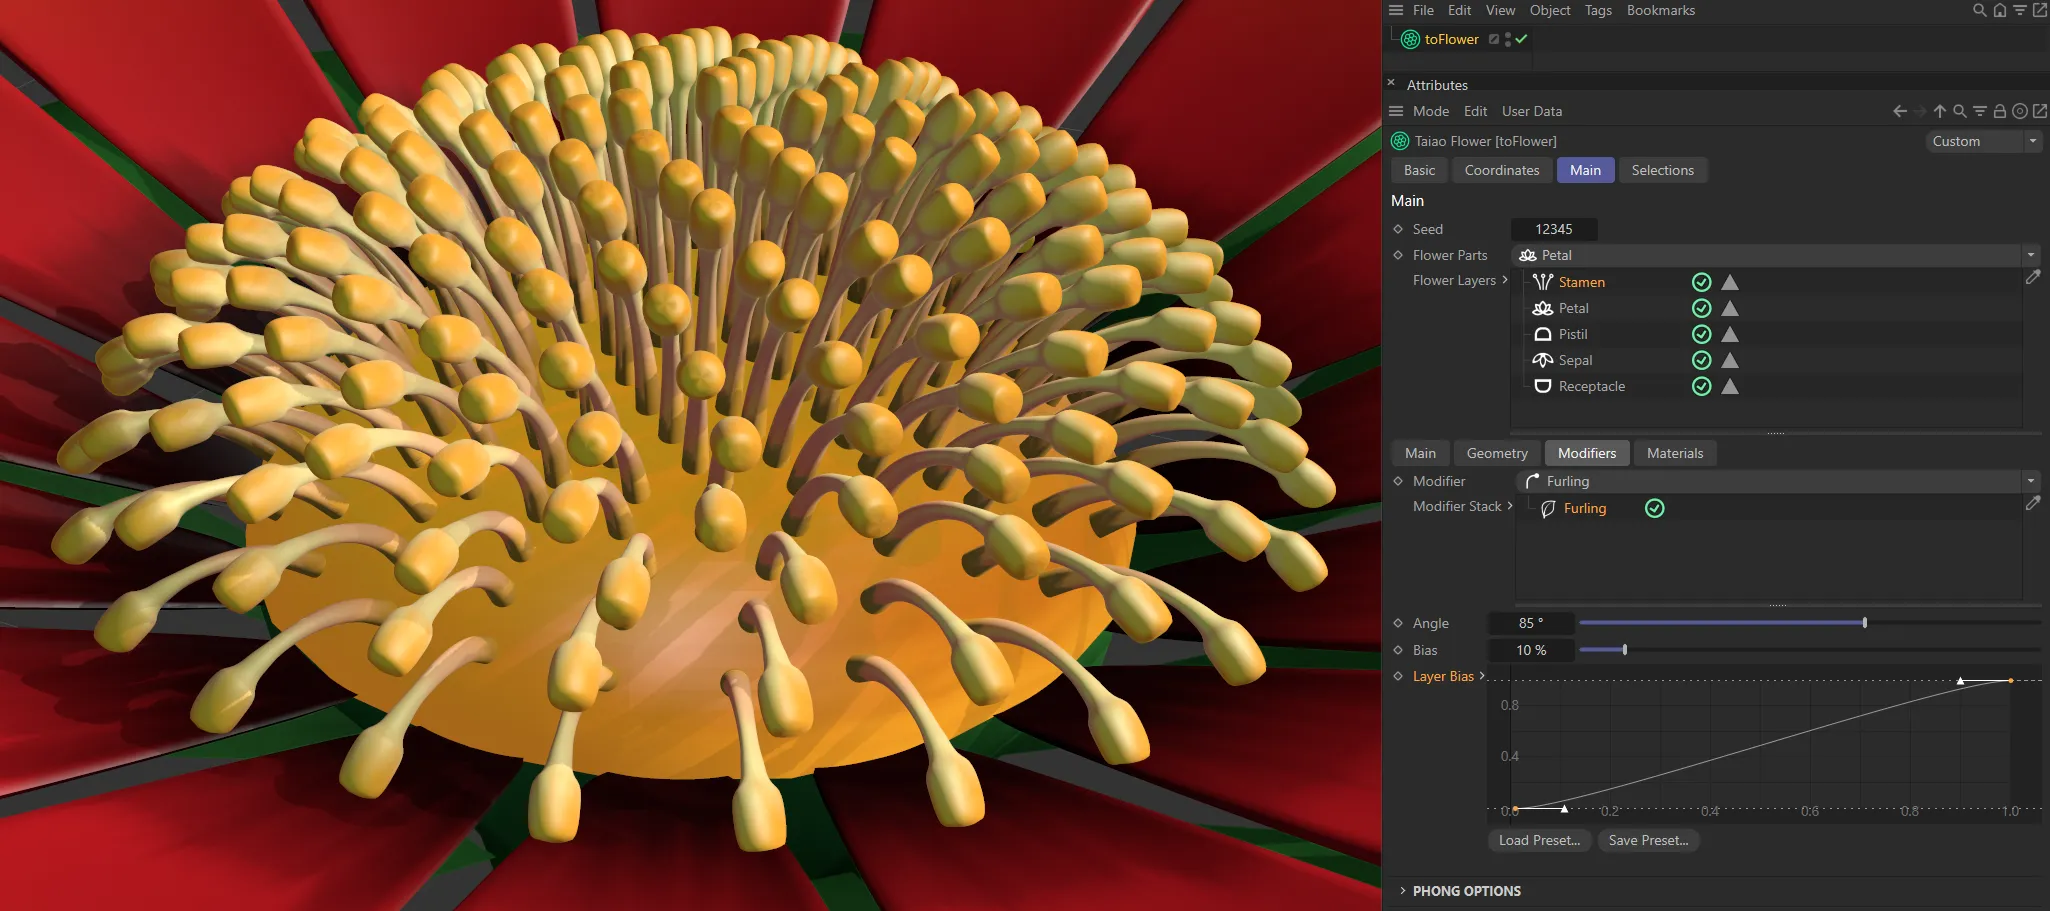Screen dimensions: 2050x911
Task: Click the Save Preset button
Action: [1648, 840]
